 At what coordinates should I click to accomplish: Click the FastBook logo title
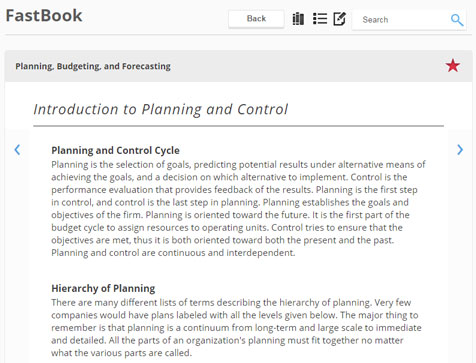(44, 16)
